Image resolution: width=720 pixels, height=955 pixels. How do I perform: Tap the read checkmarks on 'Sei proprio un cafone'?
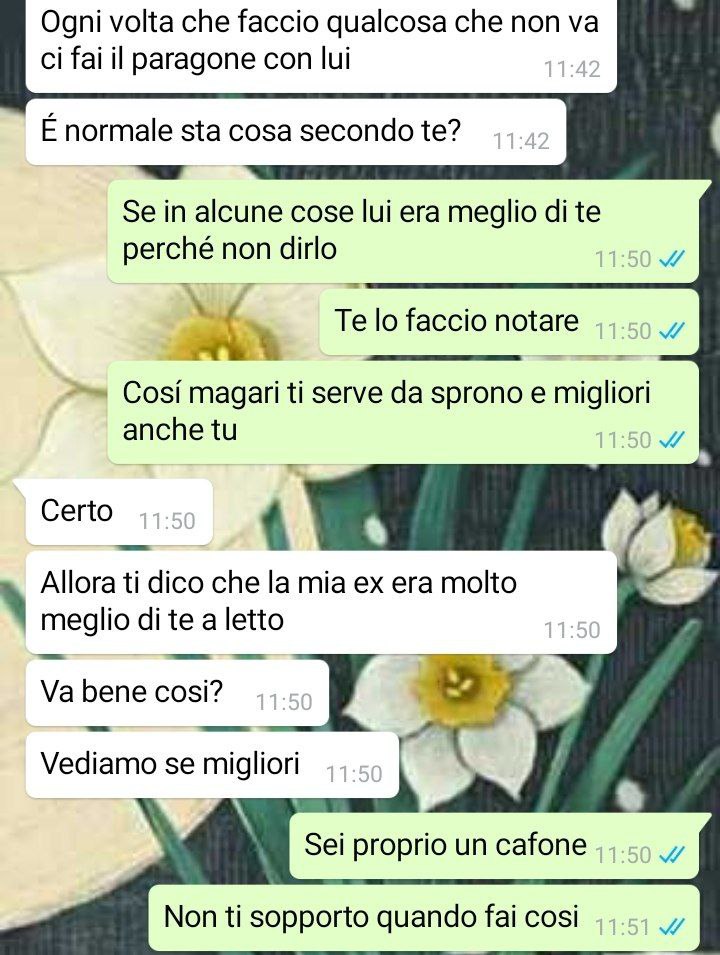(672, 855)
